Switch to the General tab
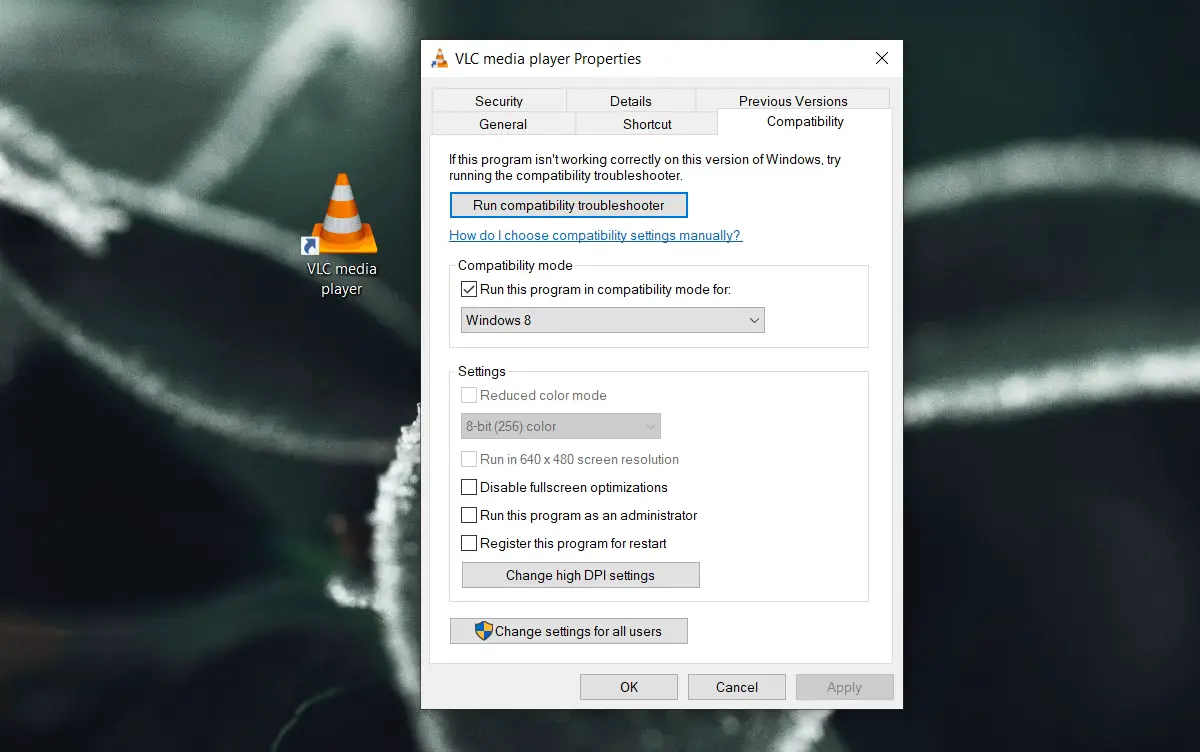This screenshot has height=752, width=1200. pyautogui.click(x=503, y=124)
